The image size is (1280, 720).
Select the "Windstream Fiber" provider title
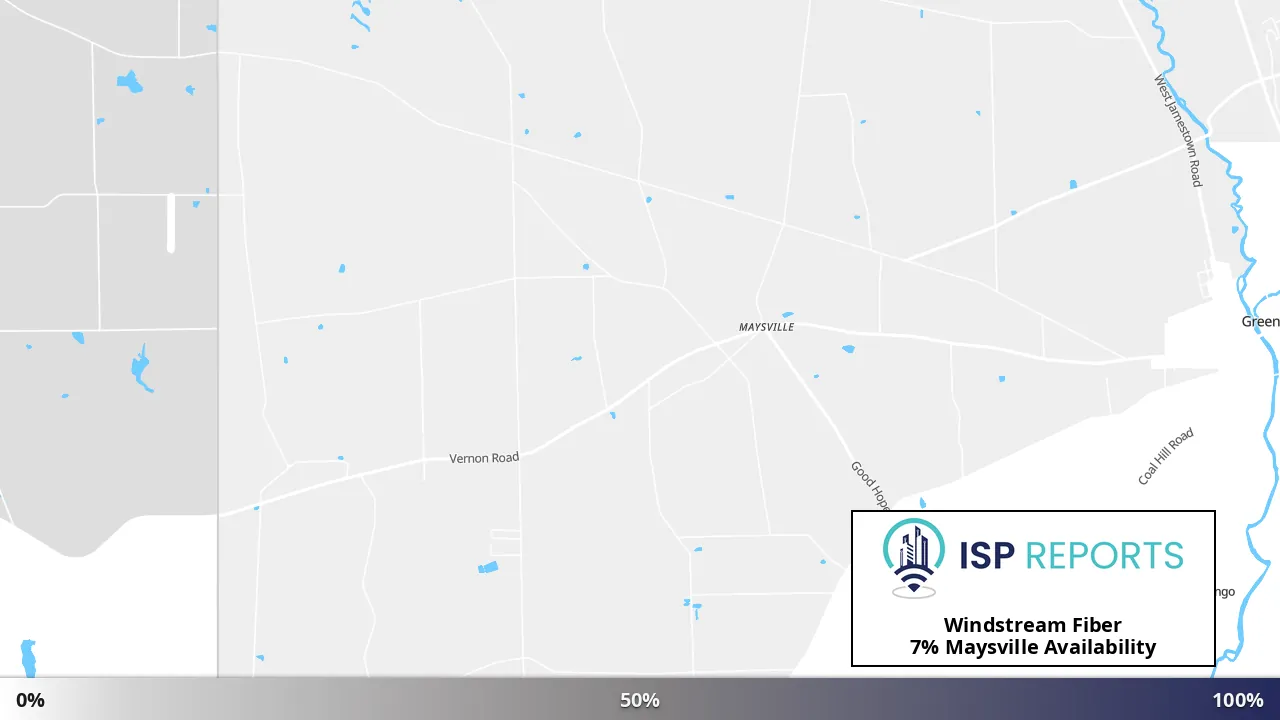coord(1033,625)
